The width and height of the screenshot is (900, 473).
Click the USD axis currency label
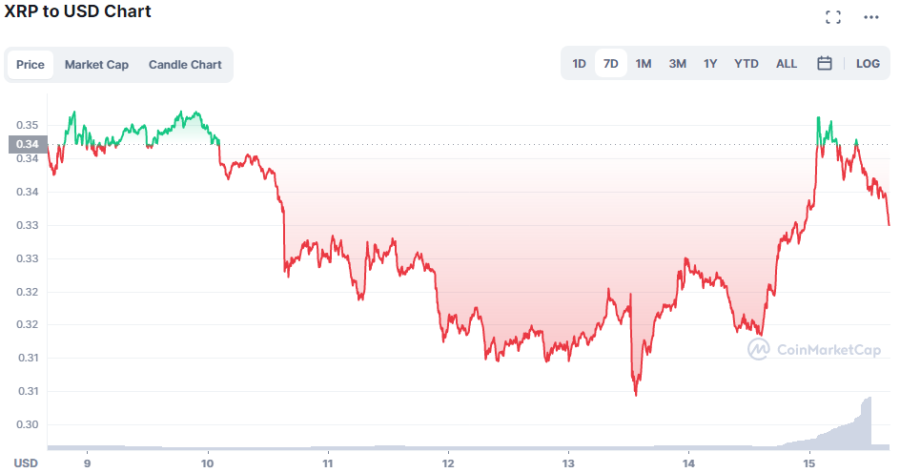coord(26,463)
